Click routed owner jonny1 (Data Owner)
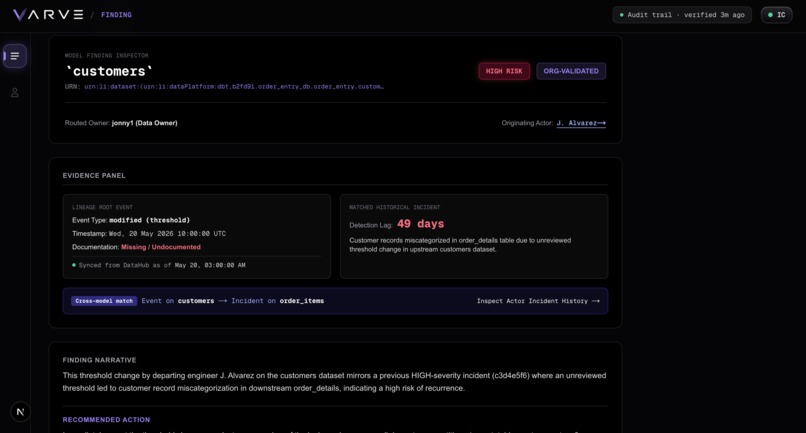806x433 pixels. coord(144,123)
